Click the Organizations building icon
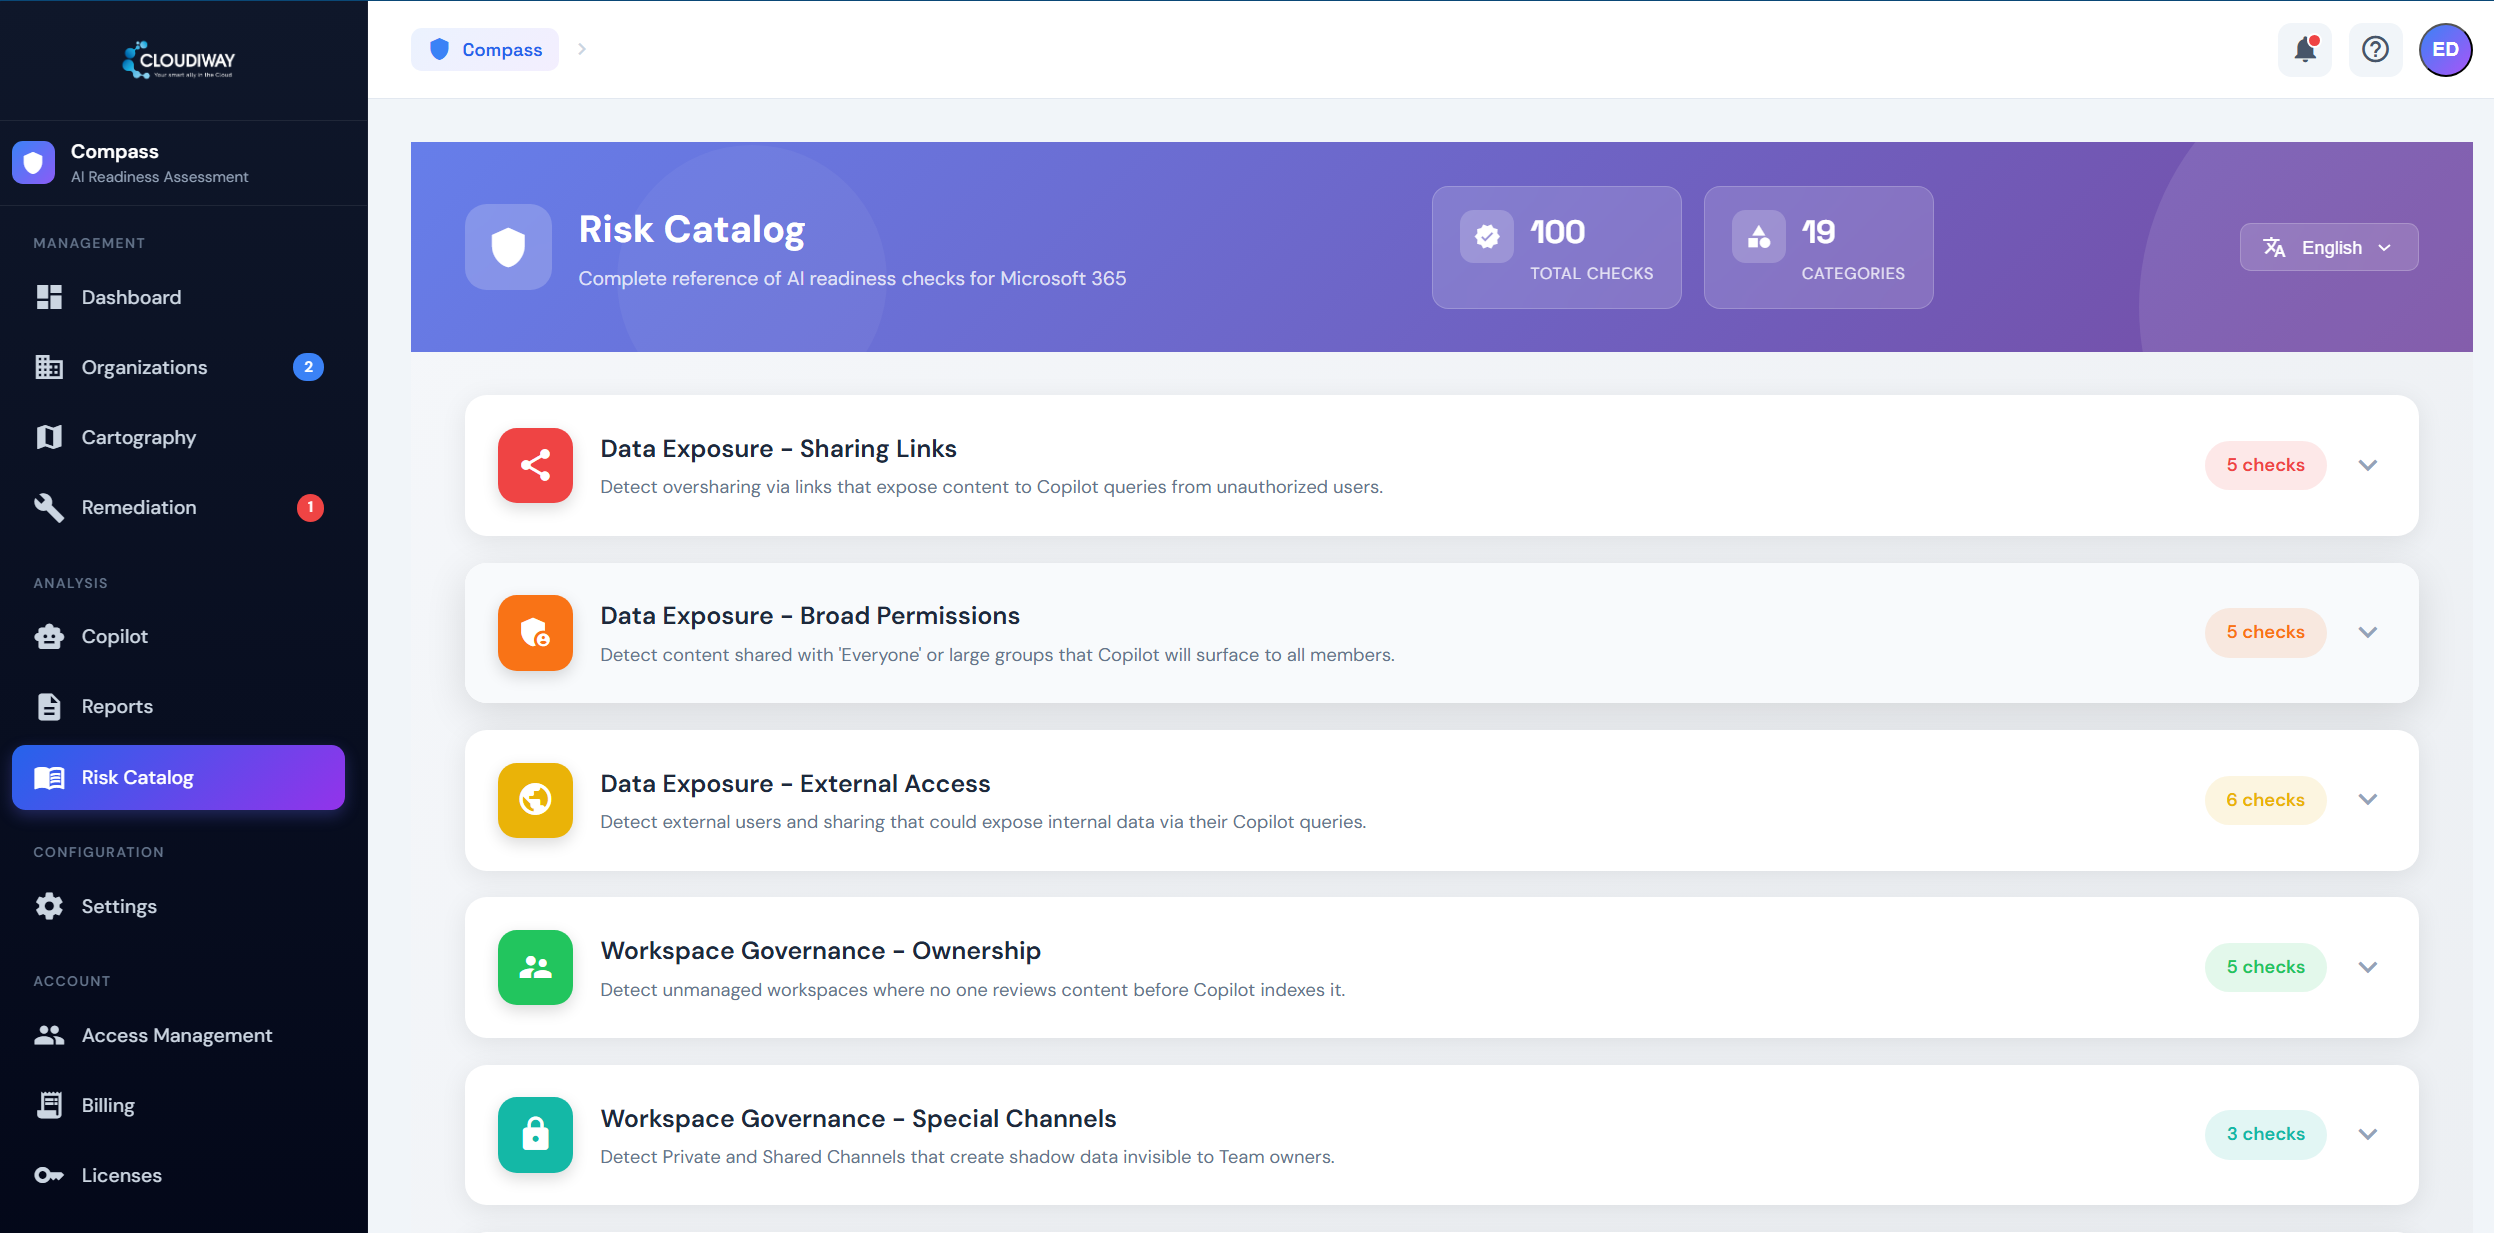Screen dimensions: 2494x1233 pyautogui.click(x=49, y=367)
